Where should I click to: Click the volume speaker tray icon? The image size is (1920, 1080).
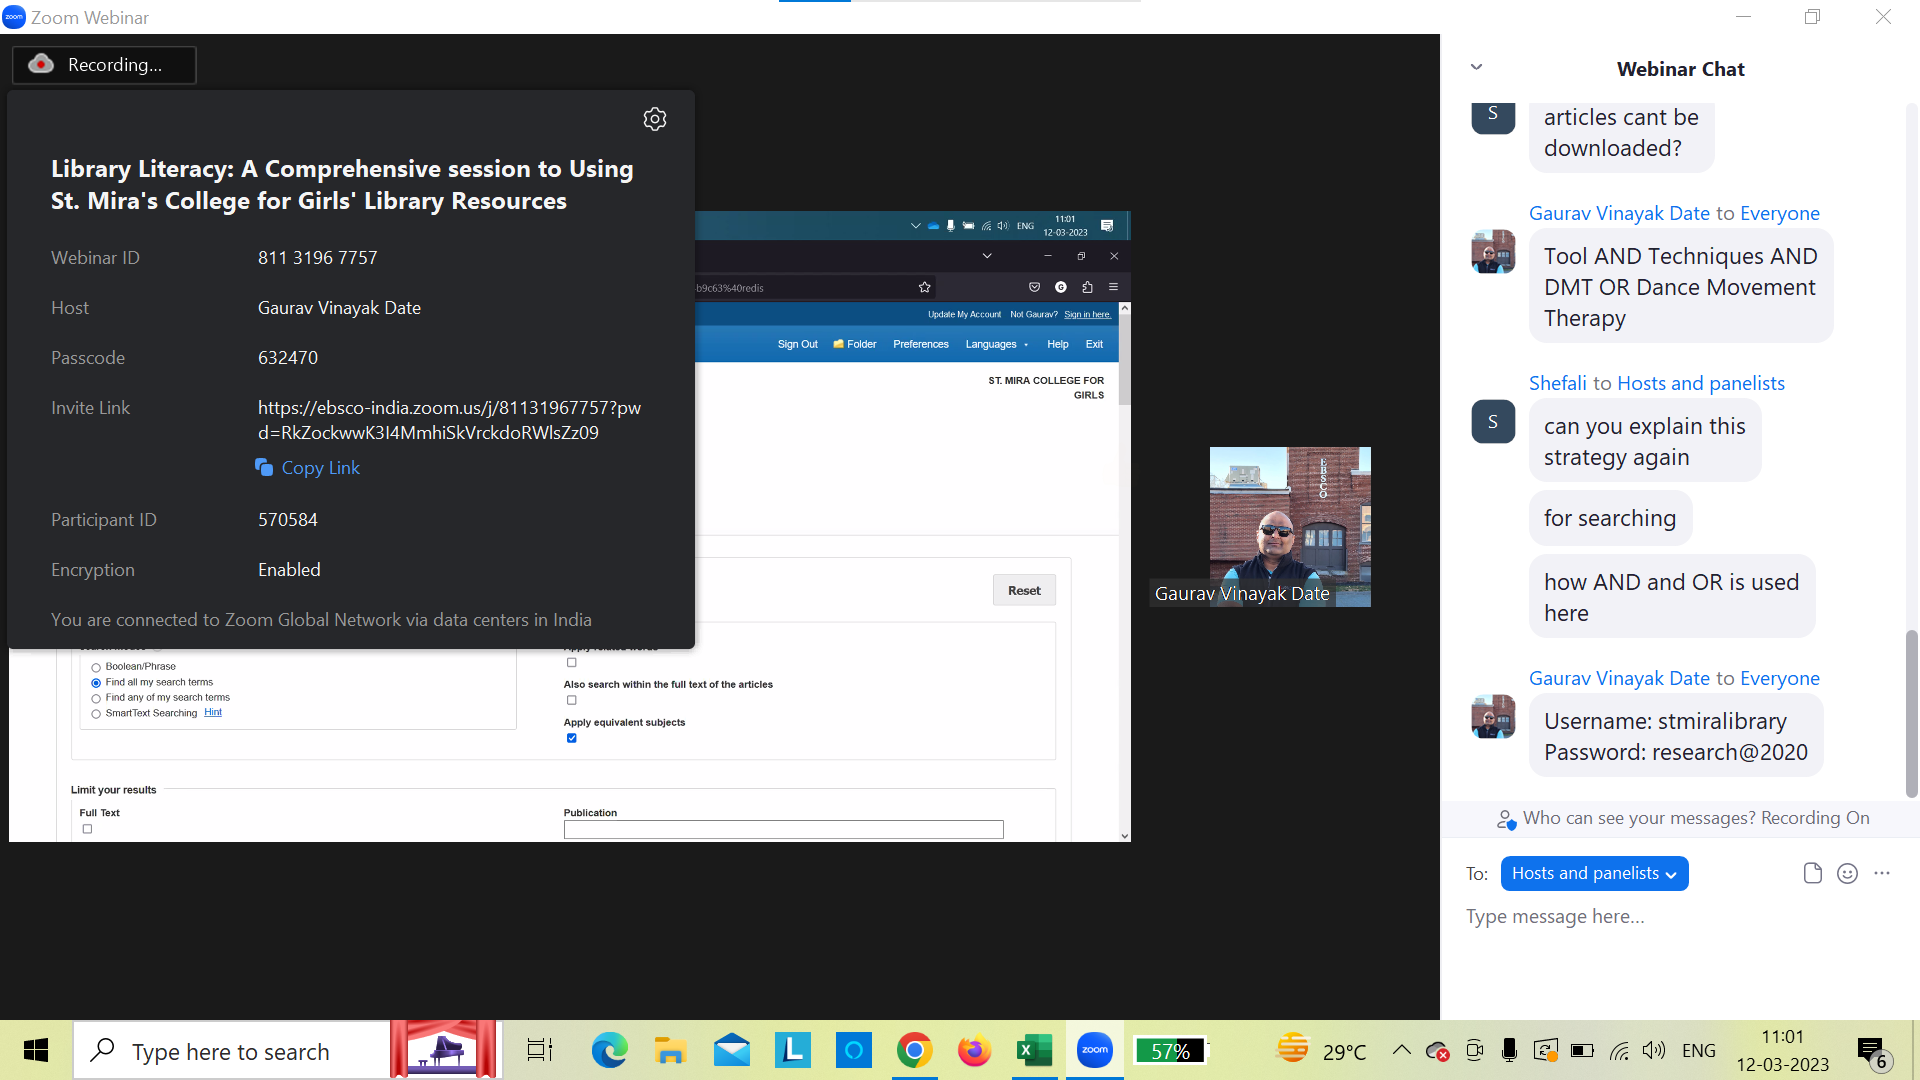(x=1654, y=1050)
